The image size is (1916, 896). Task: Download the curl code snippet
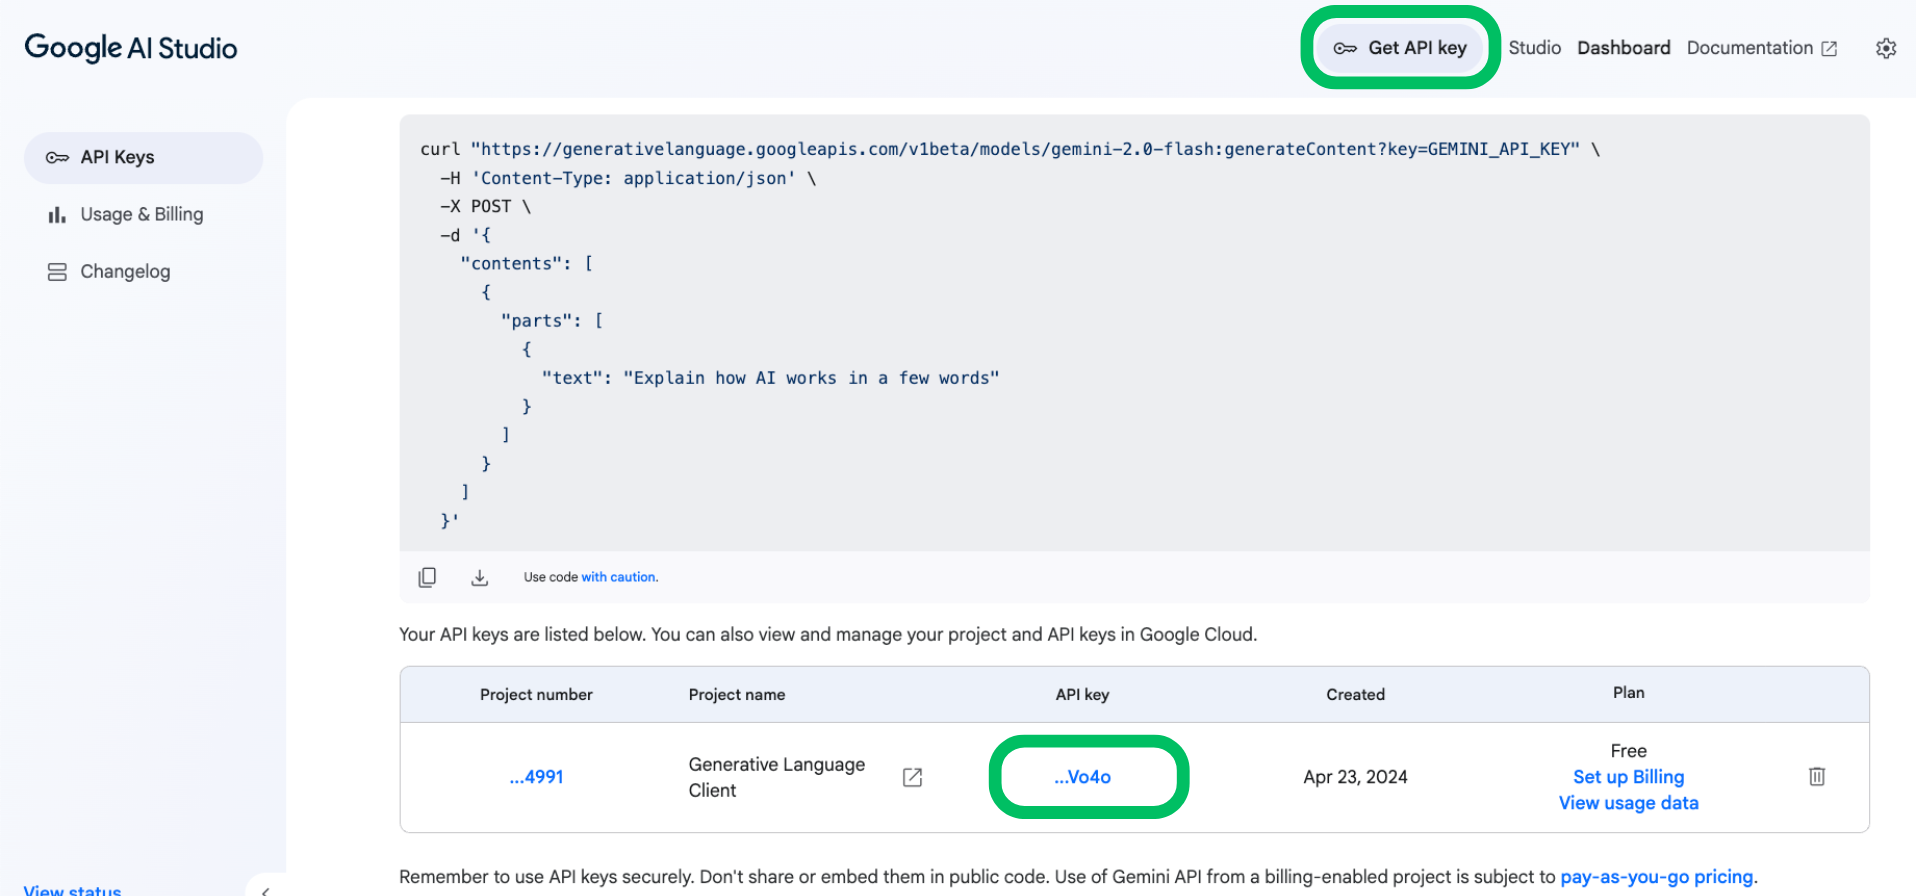(480, 577)
